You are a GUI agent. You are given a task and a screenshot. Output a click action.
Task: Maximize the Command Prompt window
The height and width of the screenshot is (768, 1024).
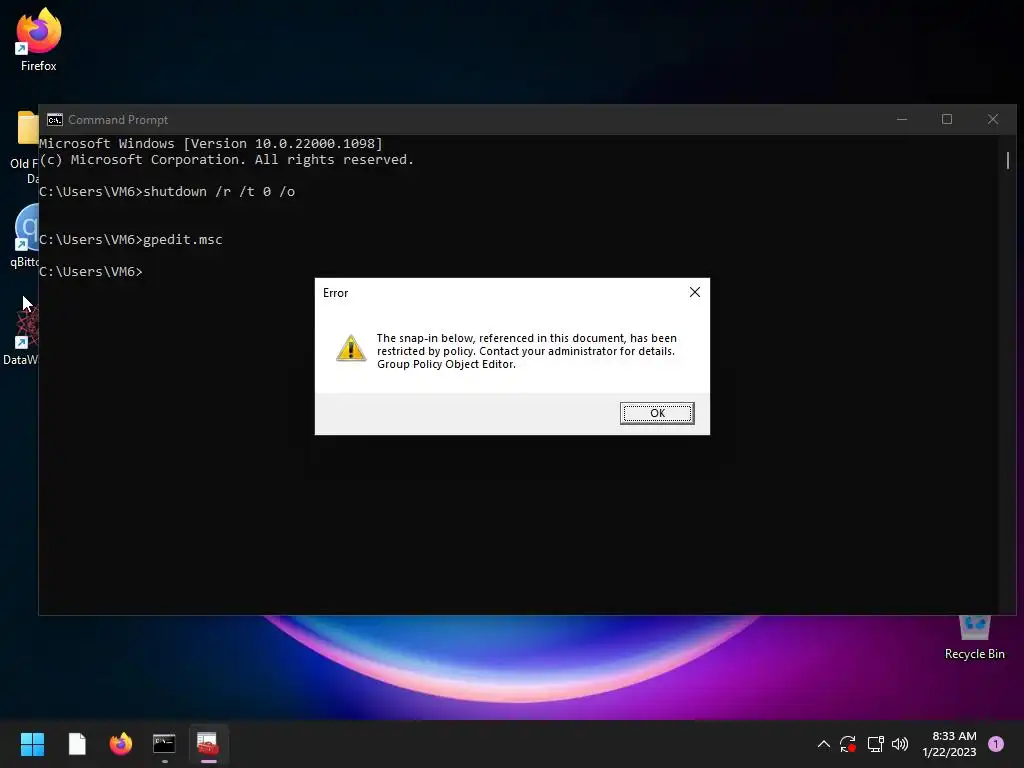[x=947, y=120]
